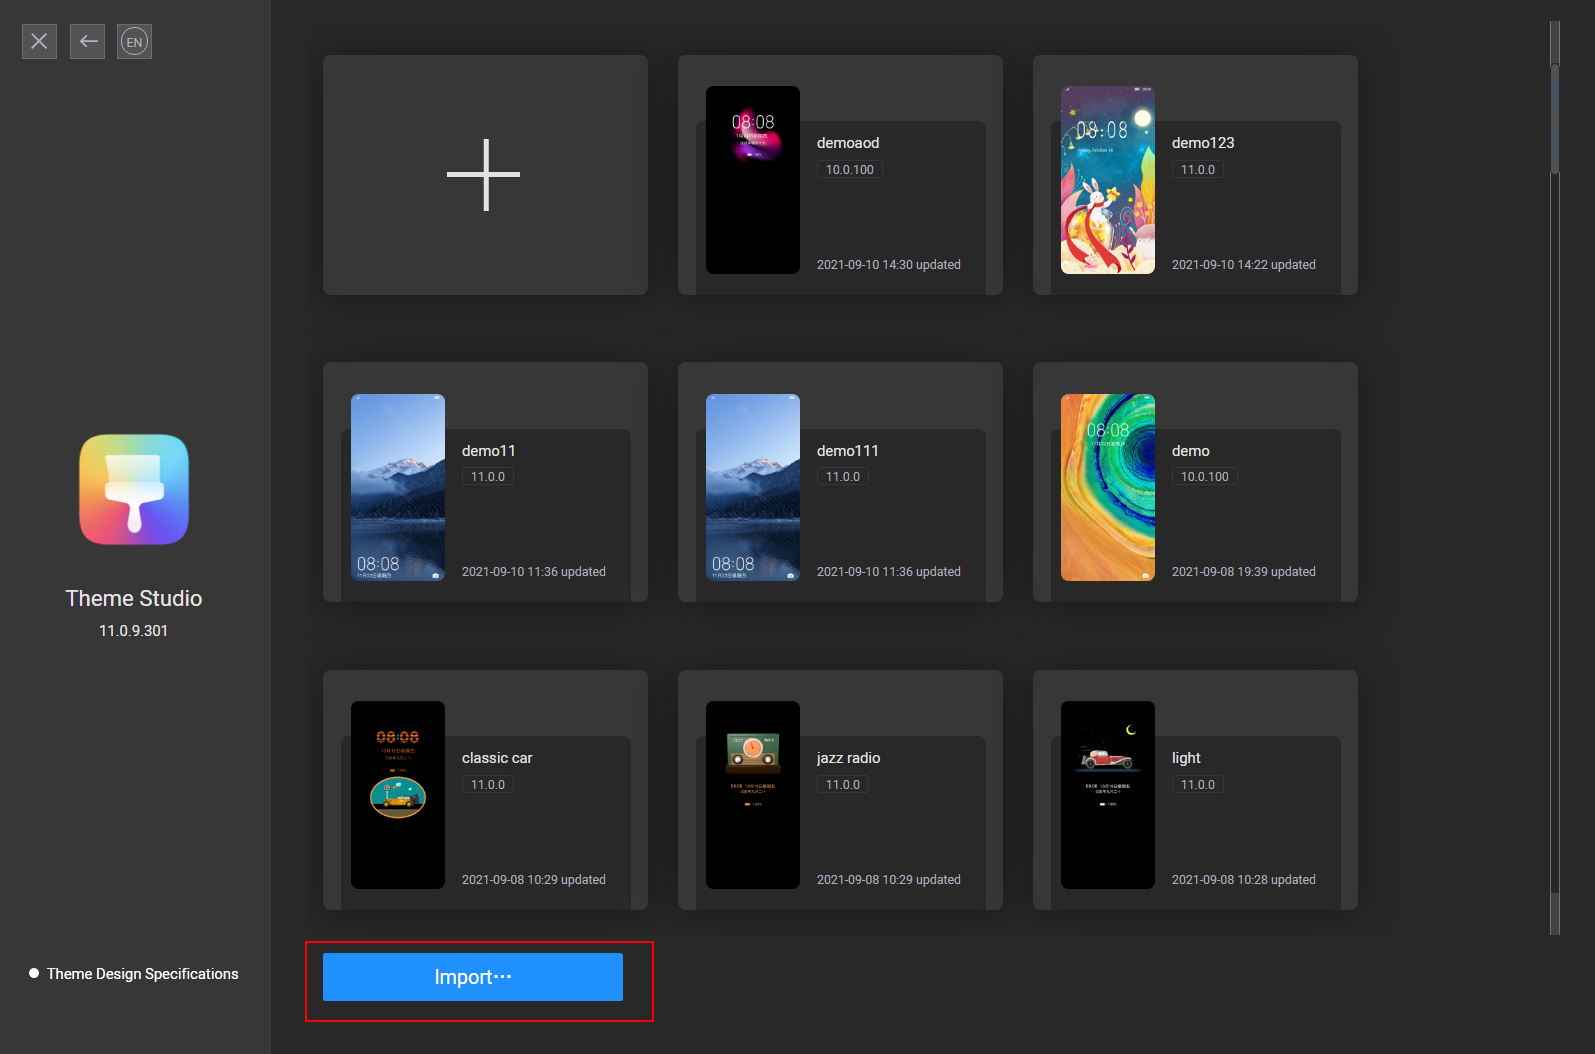The image size is (1595, 1054).
Task: Open the demoaod theme preview thumbnail
Action: point(752,180)
